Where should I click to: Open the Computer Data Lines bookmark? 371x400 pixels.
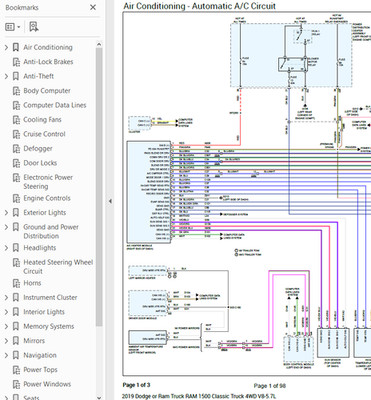point(55,105)
